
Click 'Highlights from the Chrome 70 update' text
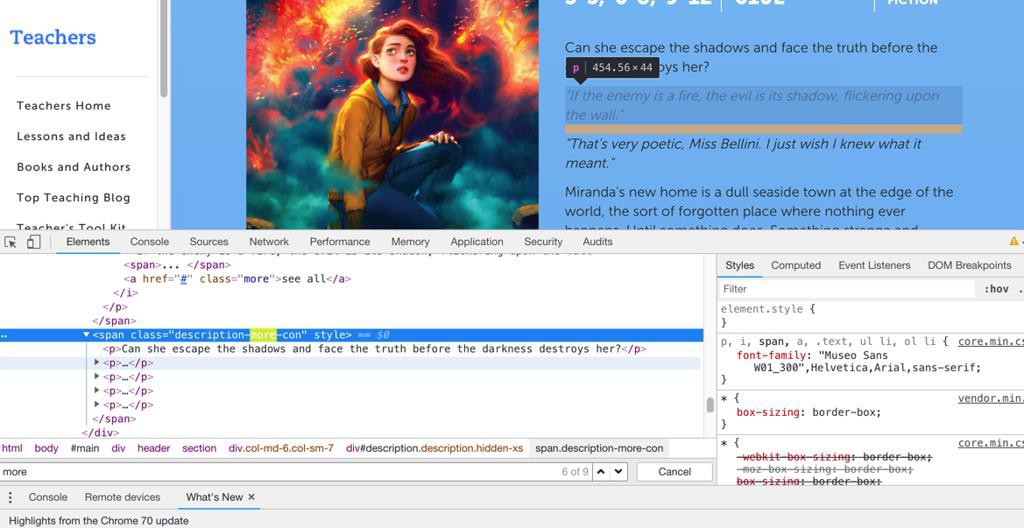tap(99, 521)
